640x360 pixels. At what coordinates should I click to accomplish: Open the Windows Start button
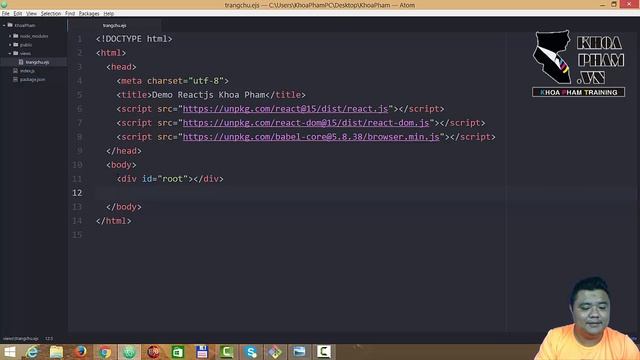9,352
